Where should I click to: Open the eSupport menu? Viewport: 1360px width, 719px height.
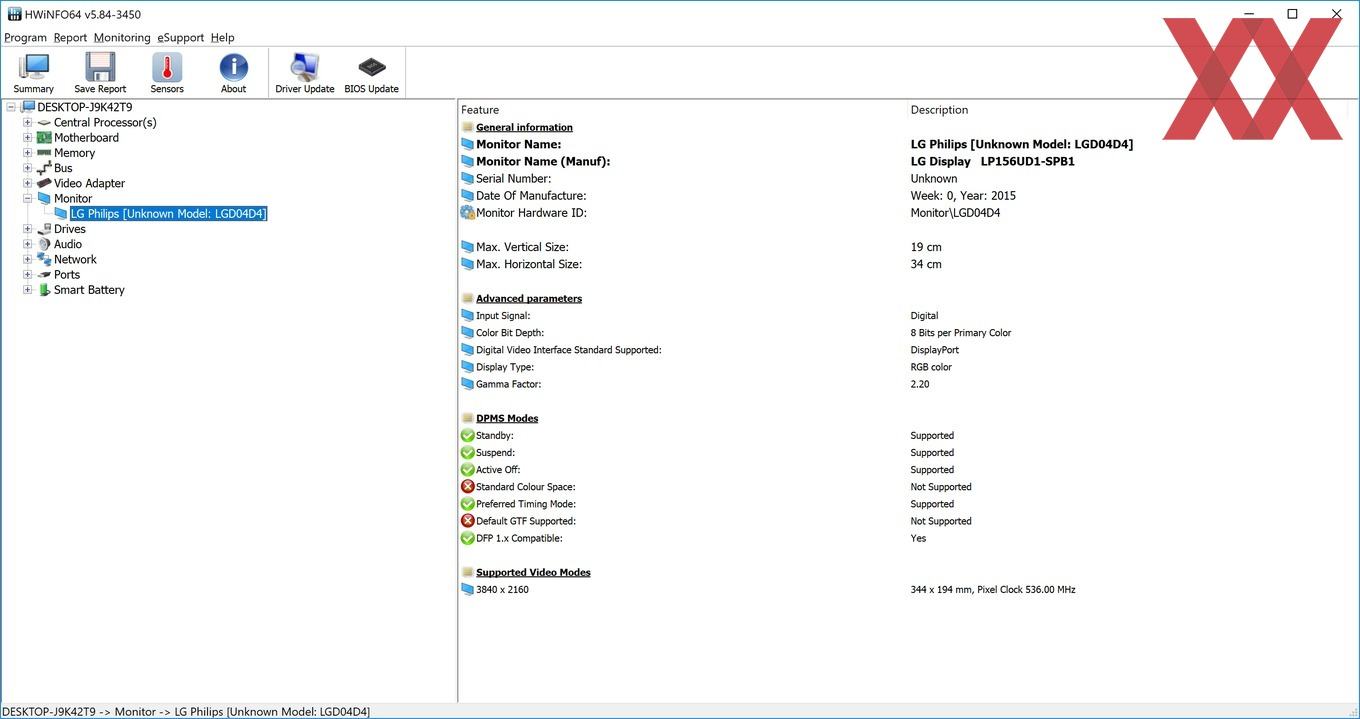[x=180, y=38]
